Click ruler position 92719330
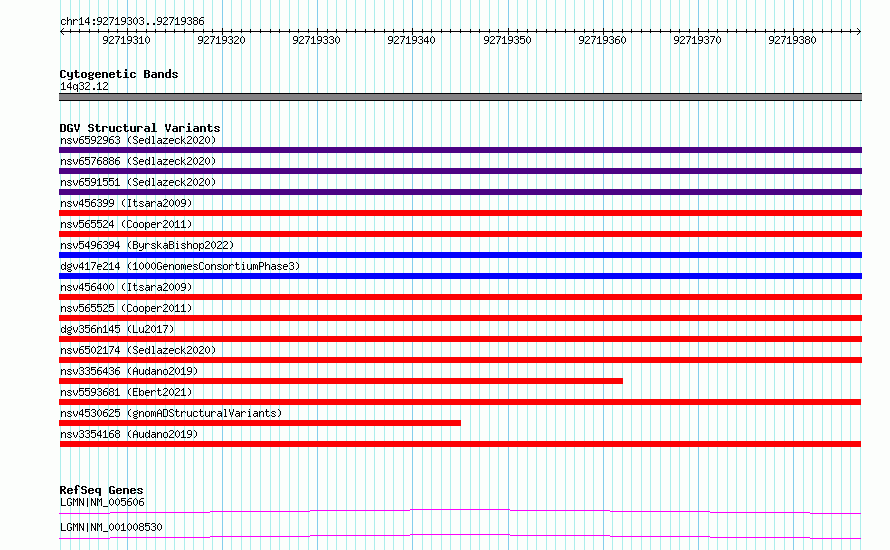 coord(316,40)
